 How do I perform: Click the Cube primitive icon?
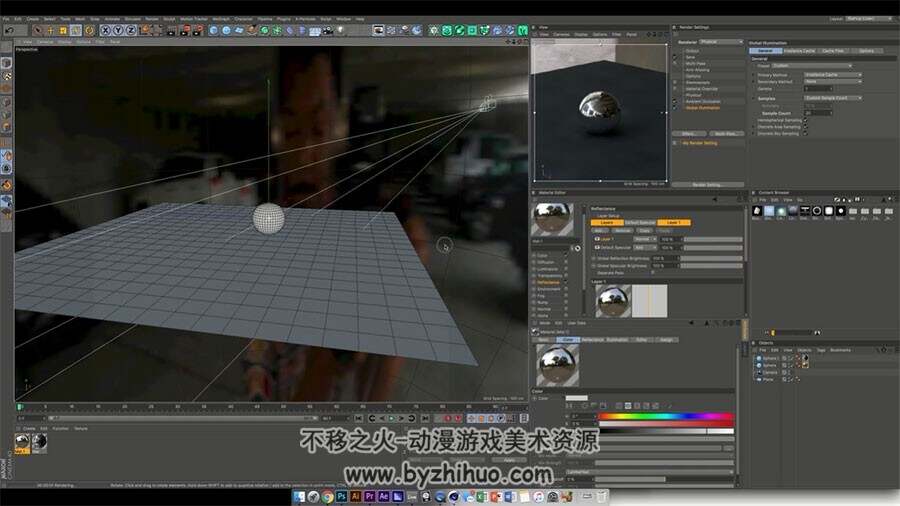[x=214, y=30]
